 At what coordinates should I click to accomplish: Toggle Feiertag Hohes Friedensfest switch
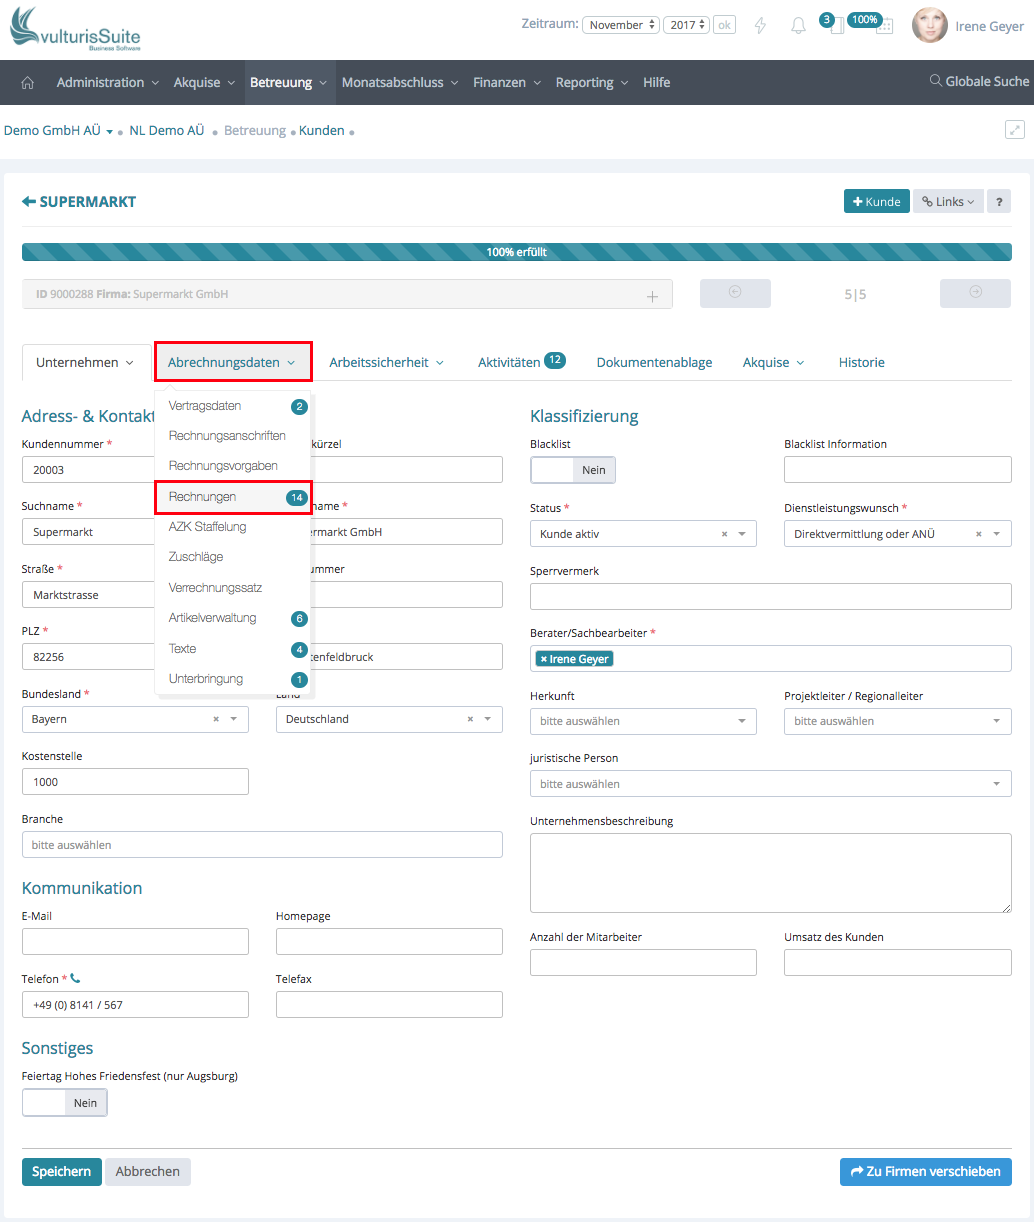pos(65,1103)
